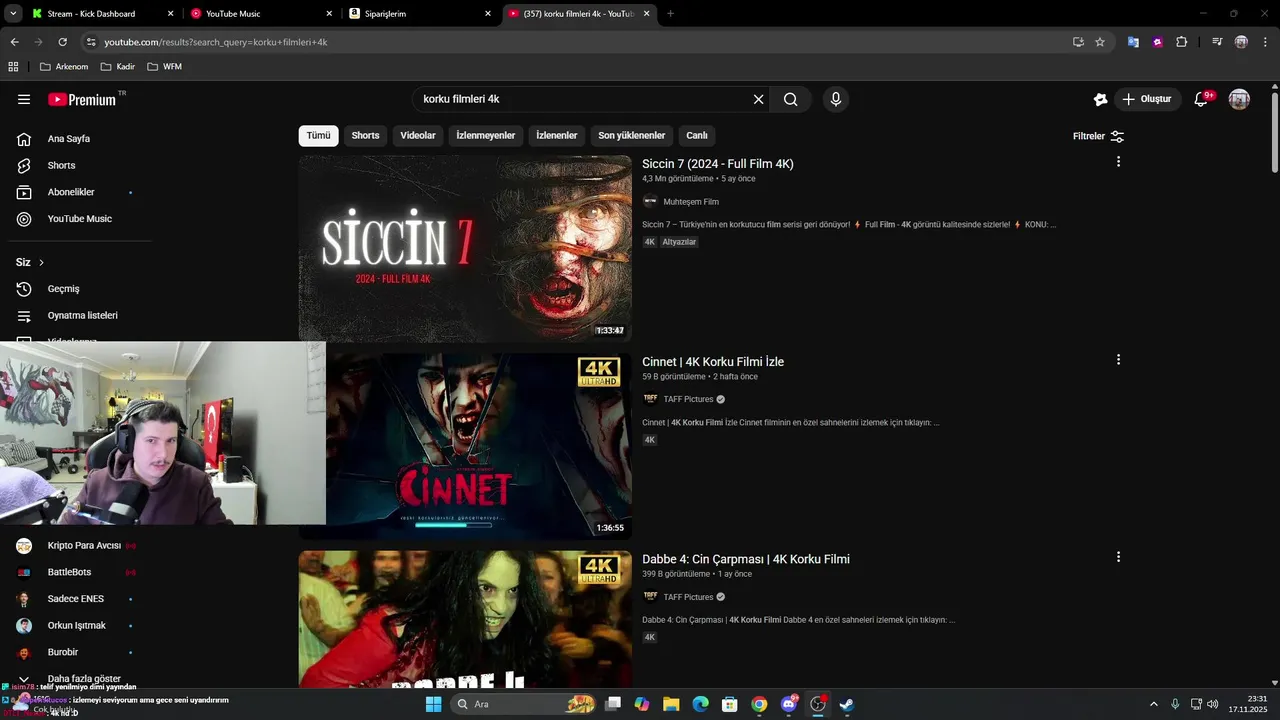Close the Siparişlerim browser tab

(x=488, y=14)
